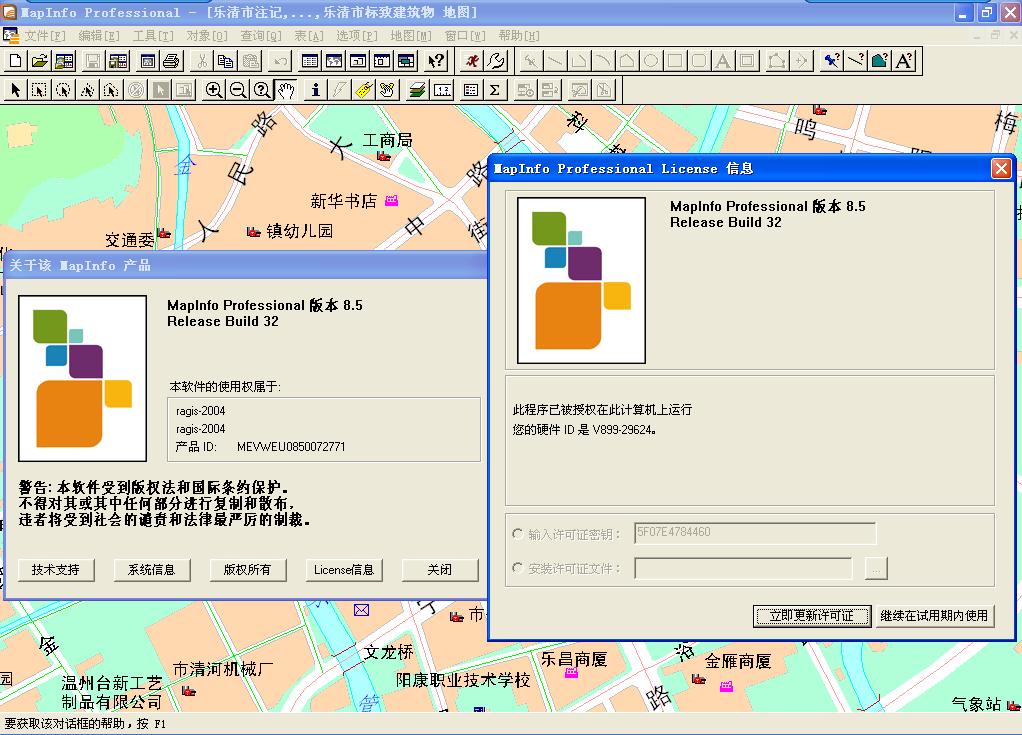Click the License信息 button
The image size is (1022, 735).
[x=343, y=569]
